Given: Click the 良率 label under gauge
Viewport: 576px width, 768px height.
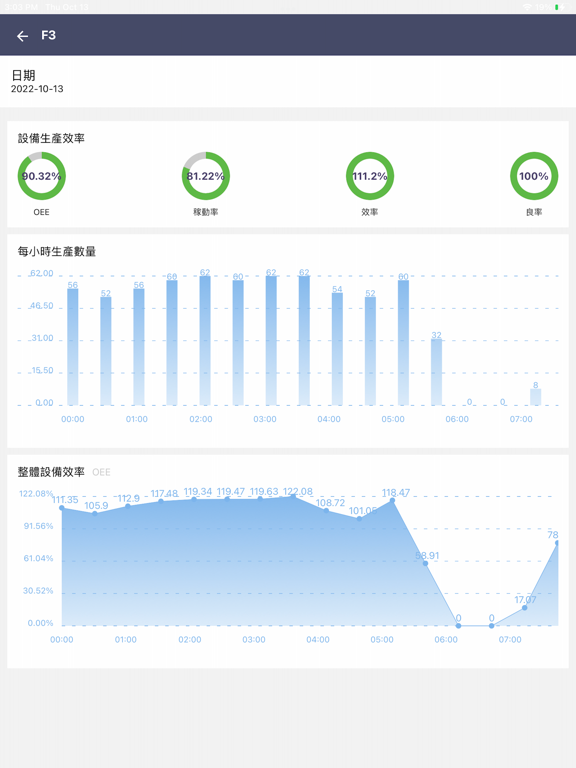Looking at the screenshot, I should pyautogui.click(x=534, y=212).
